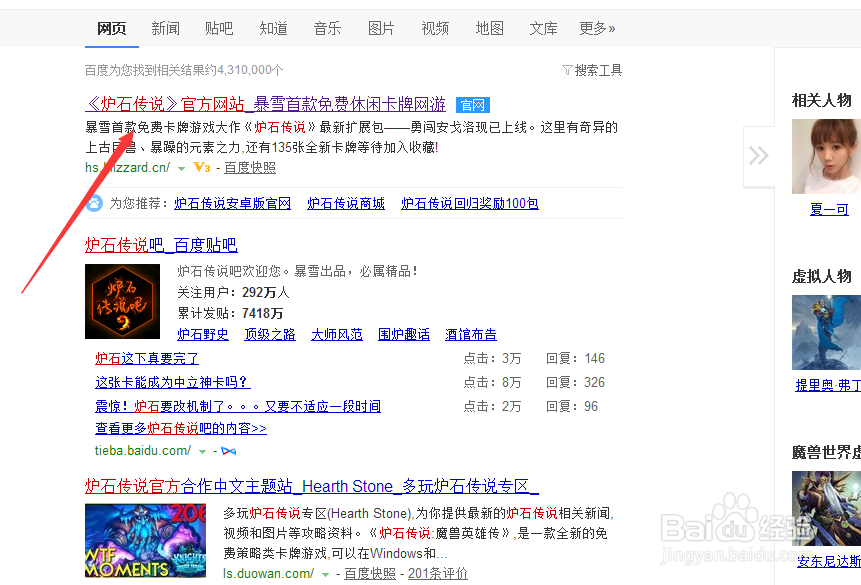This screenshot has height=585, width=861.
Task: Click 回复：326 stat text
Action: coord(575,382)
